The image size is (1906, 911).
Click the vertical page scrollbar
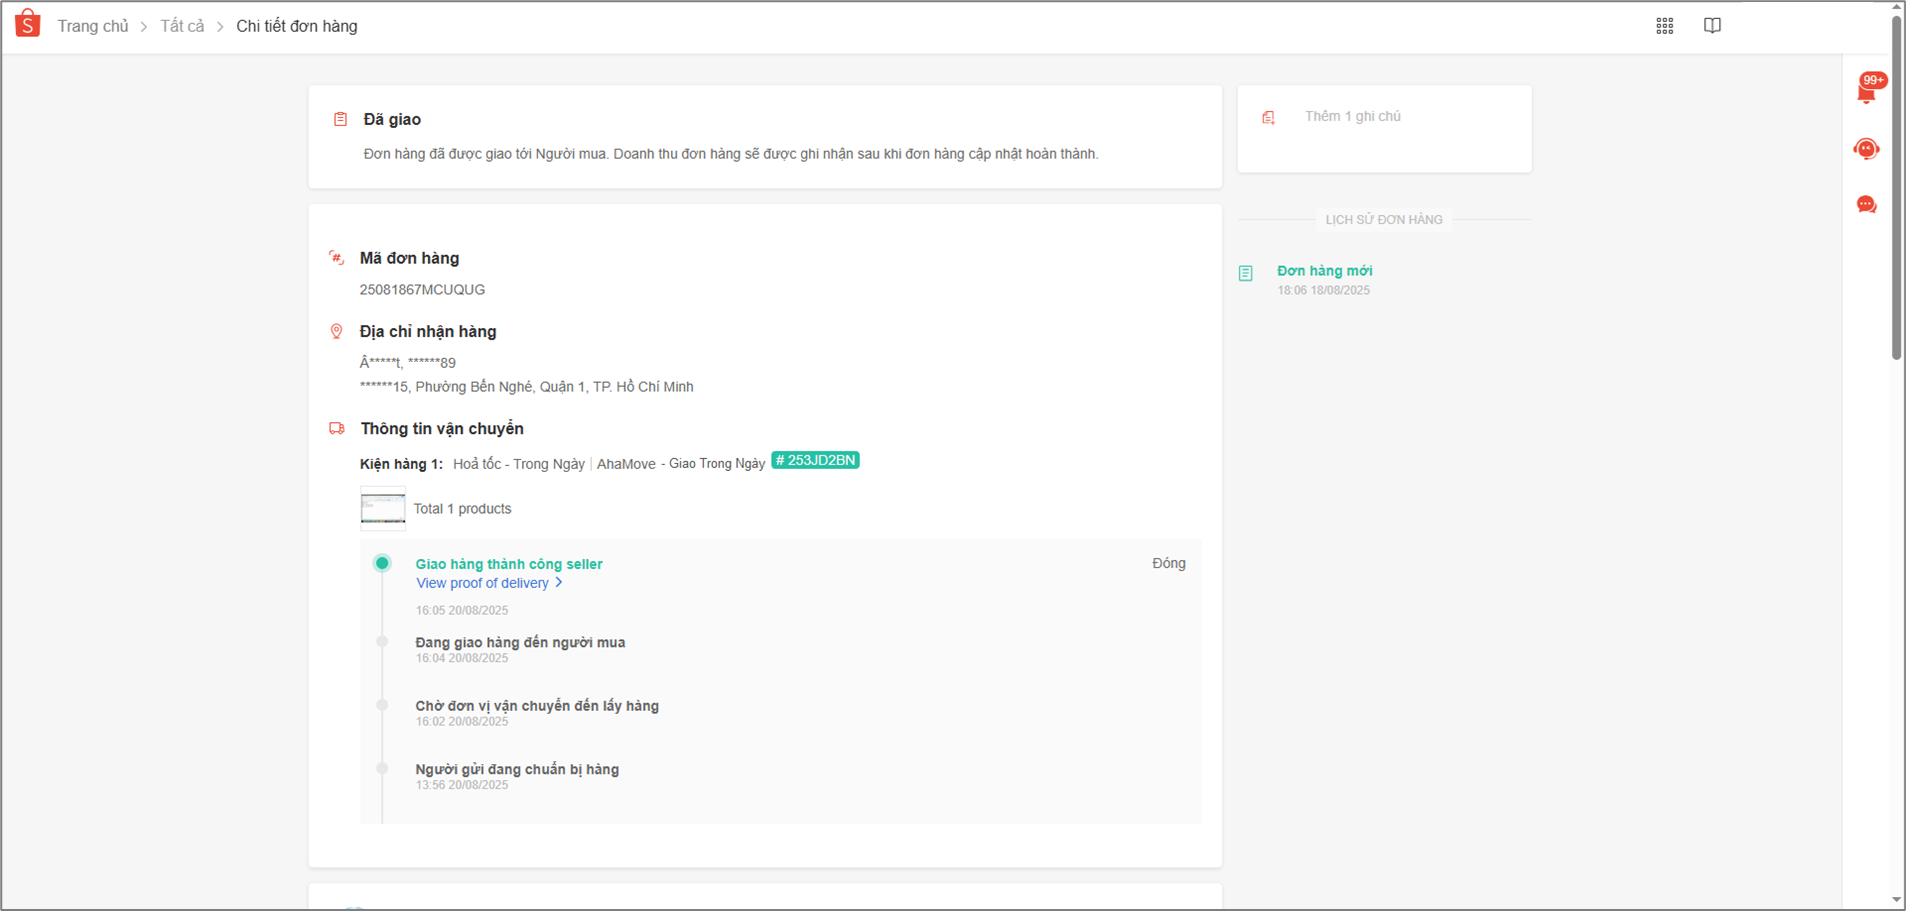pos(1896,200)
